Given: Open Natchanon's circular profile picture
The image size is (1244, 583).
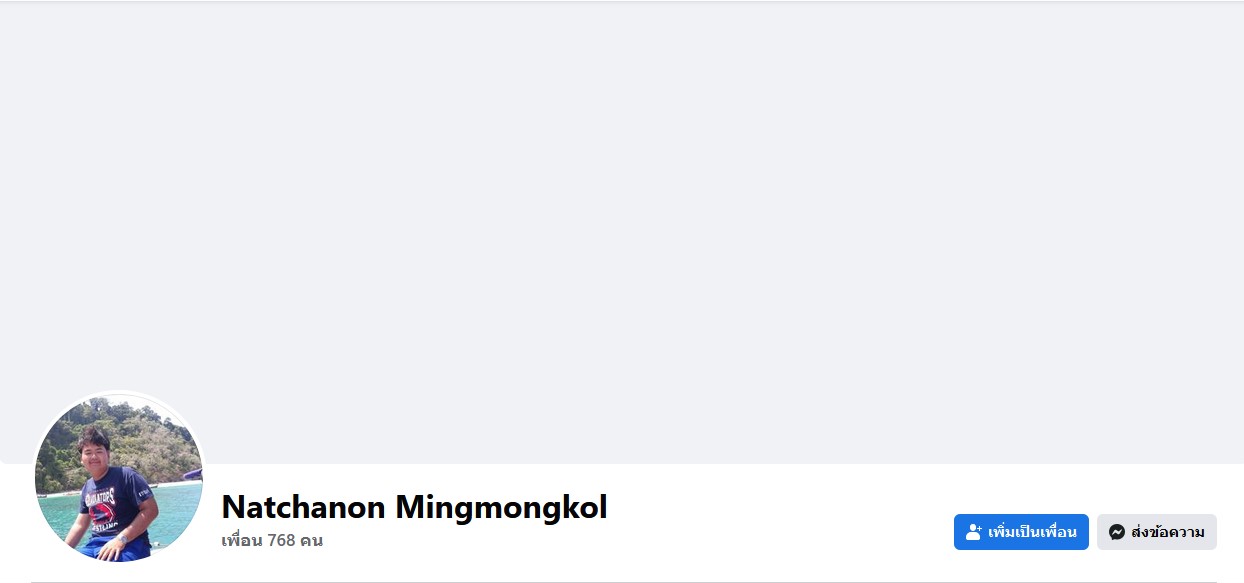Looking at the screenshot, I should 119,477.
